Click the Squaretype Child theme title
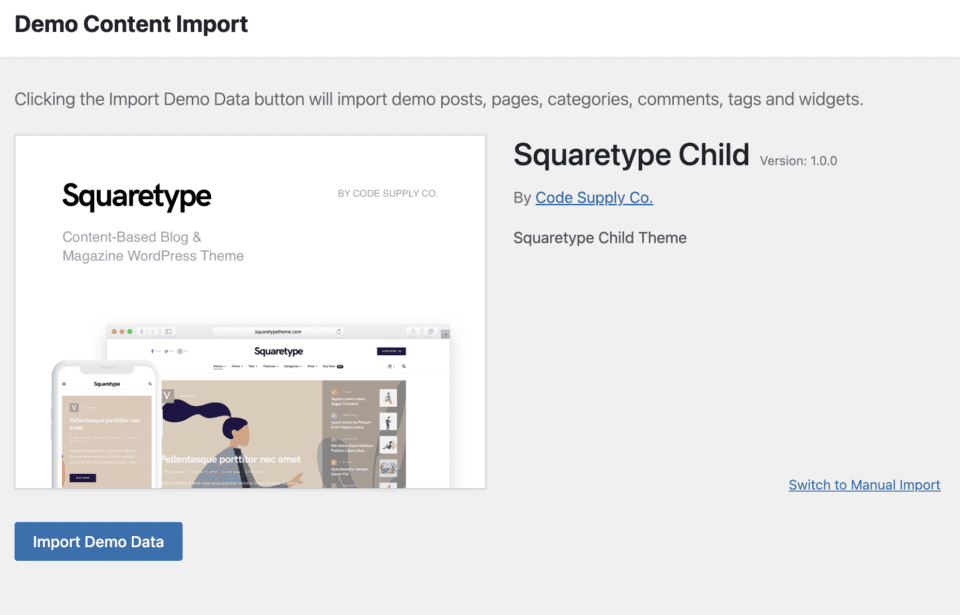This screenshot has height=615, width=960. (631, 155)
